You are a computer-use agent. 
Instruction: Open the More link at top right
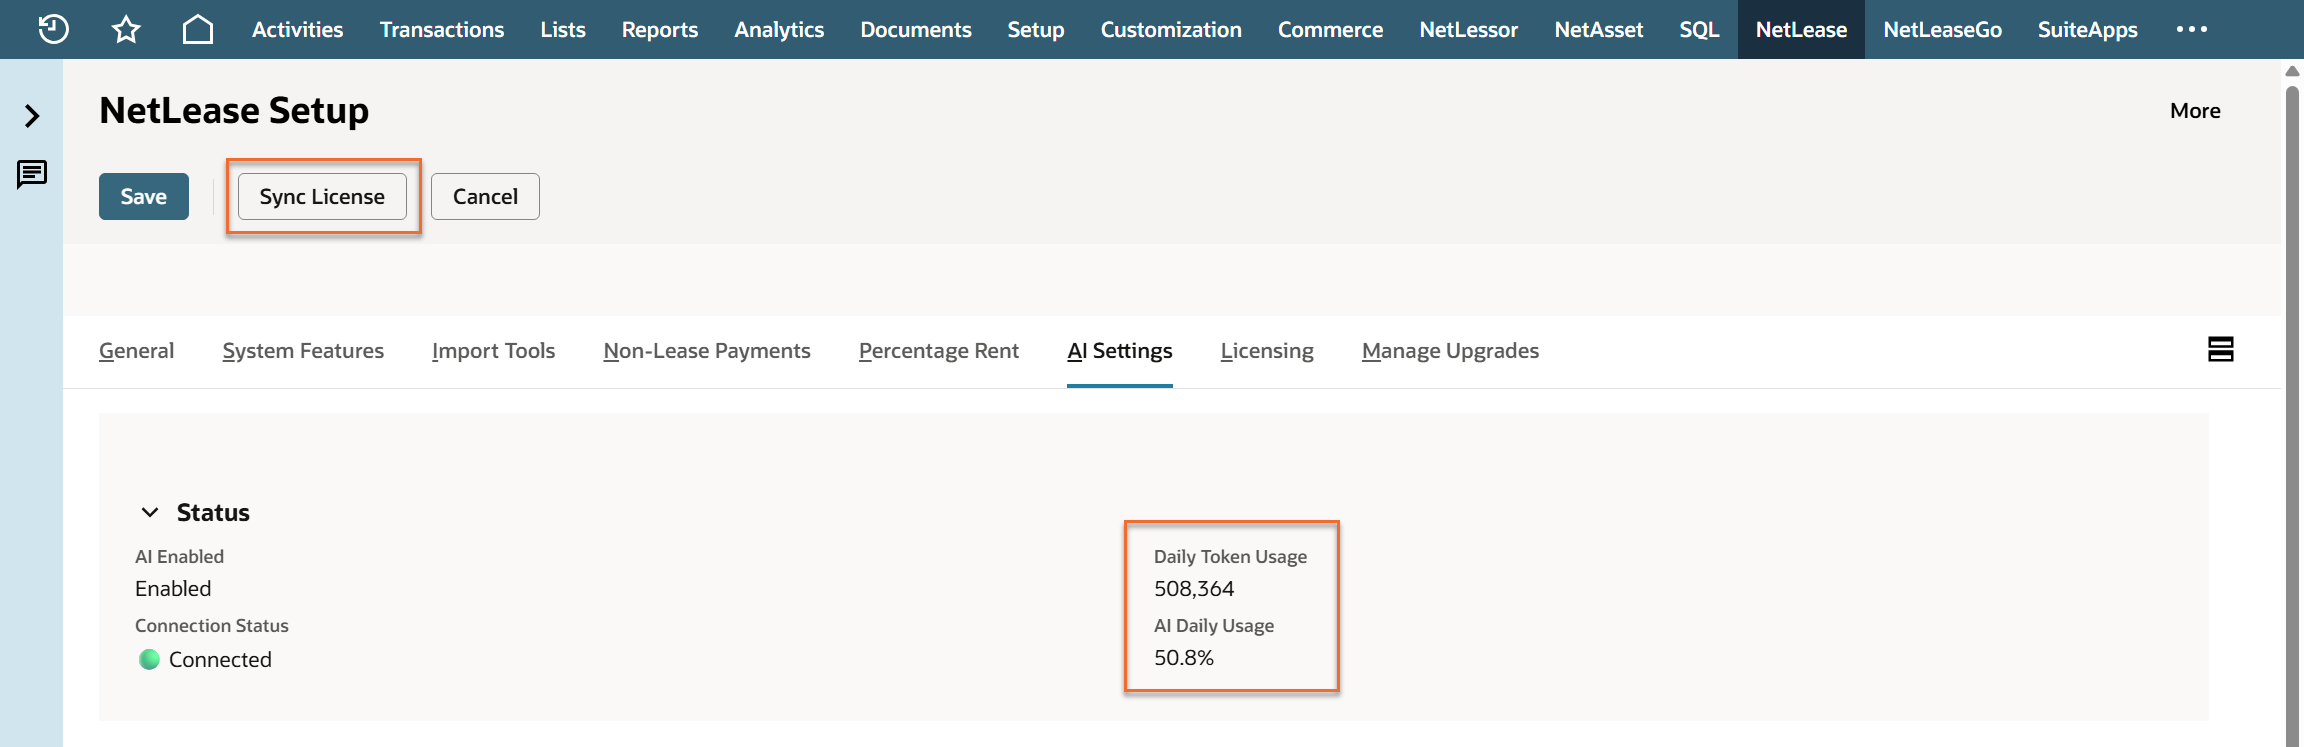[2195, 111]
